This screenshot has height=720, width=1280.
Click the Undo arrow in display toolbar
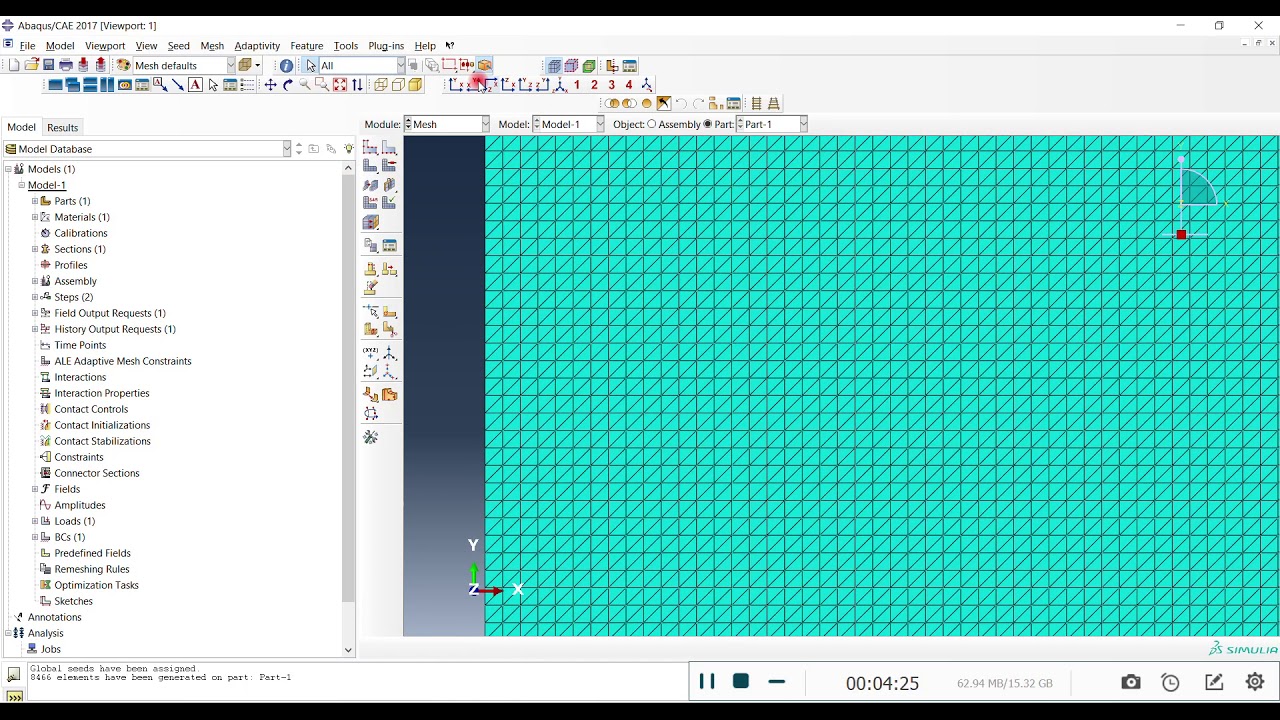(x=681, y=103)
